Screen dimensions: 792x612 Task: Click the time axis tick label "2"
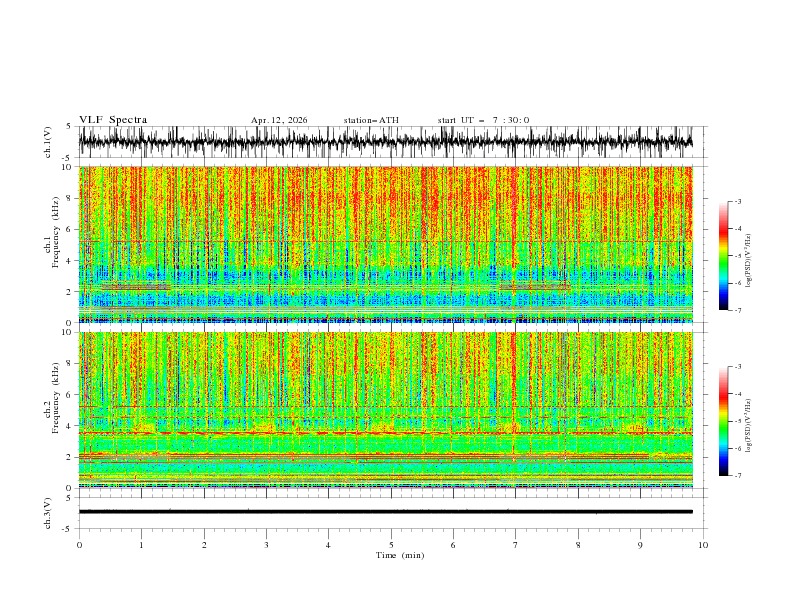[204, 545]
